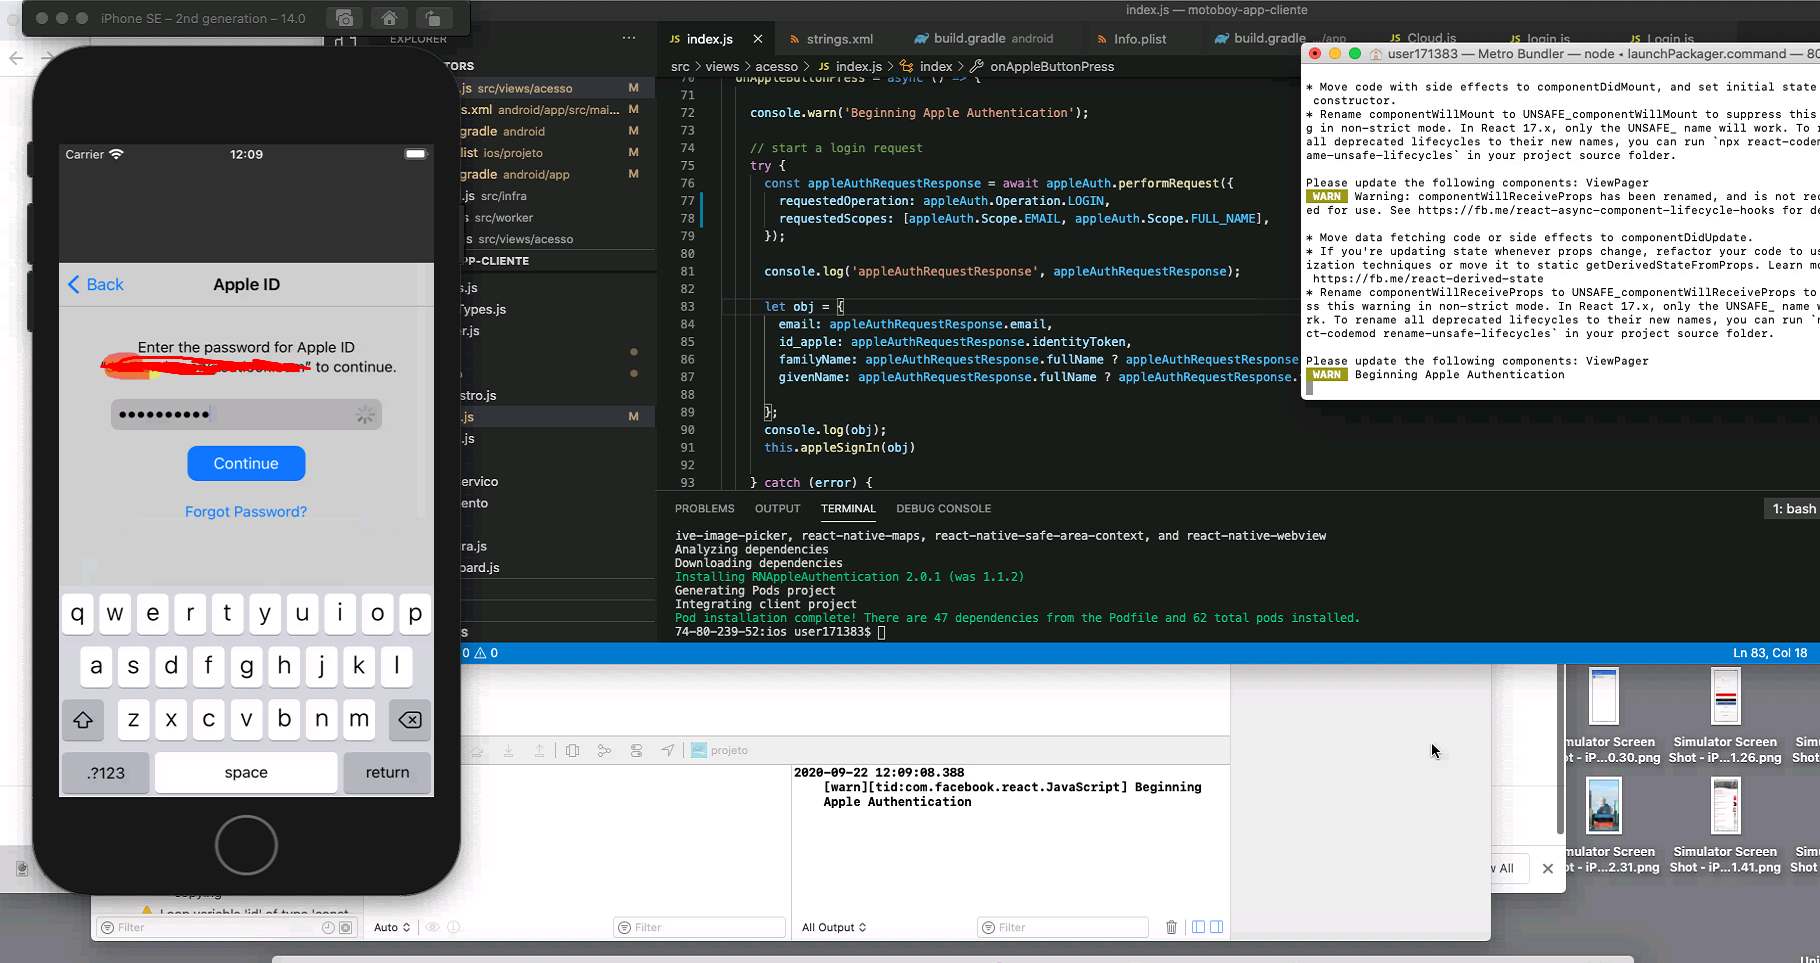1820x963 pixels.
Task: Open the PROBLEMS panel tab
Action: 705,509
